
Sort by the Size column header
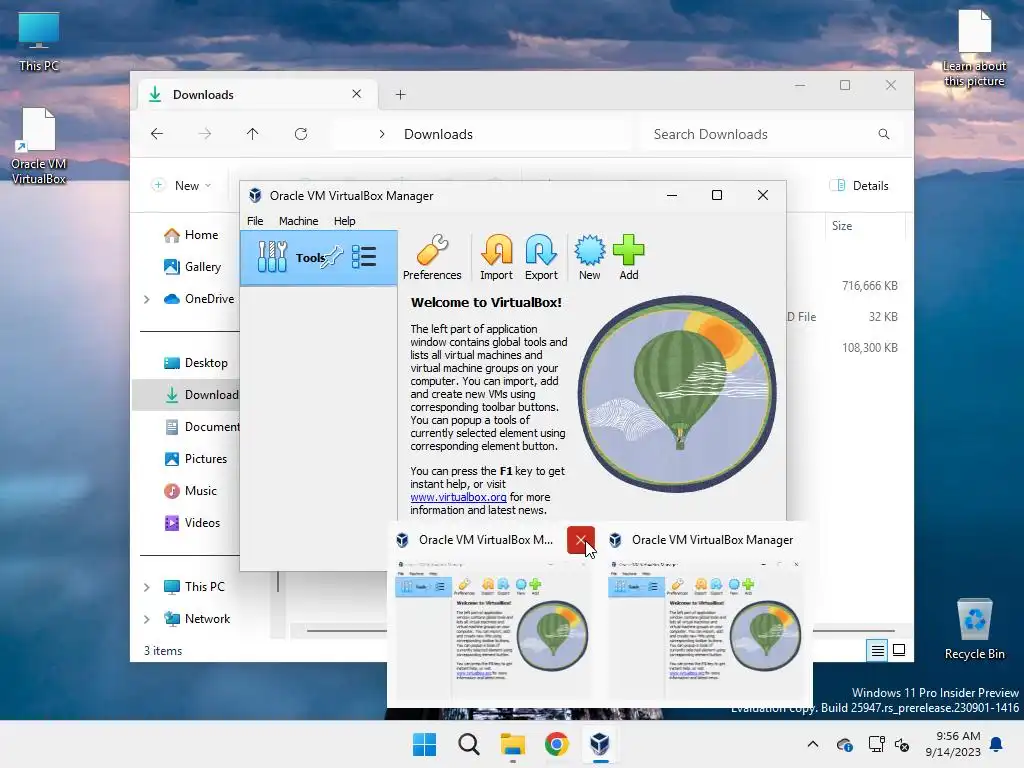(842, 226)
